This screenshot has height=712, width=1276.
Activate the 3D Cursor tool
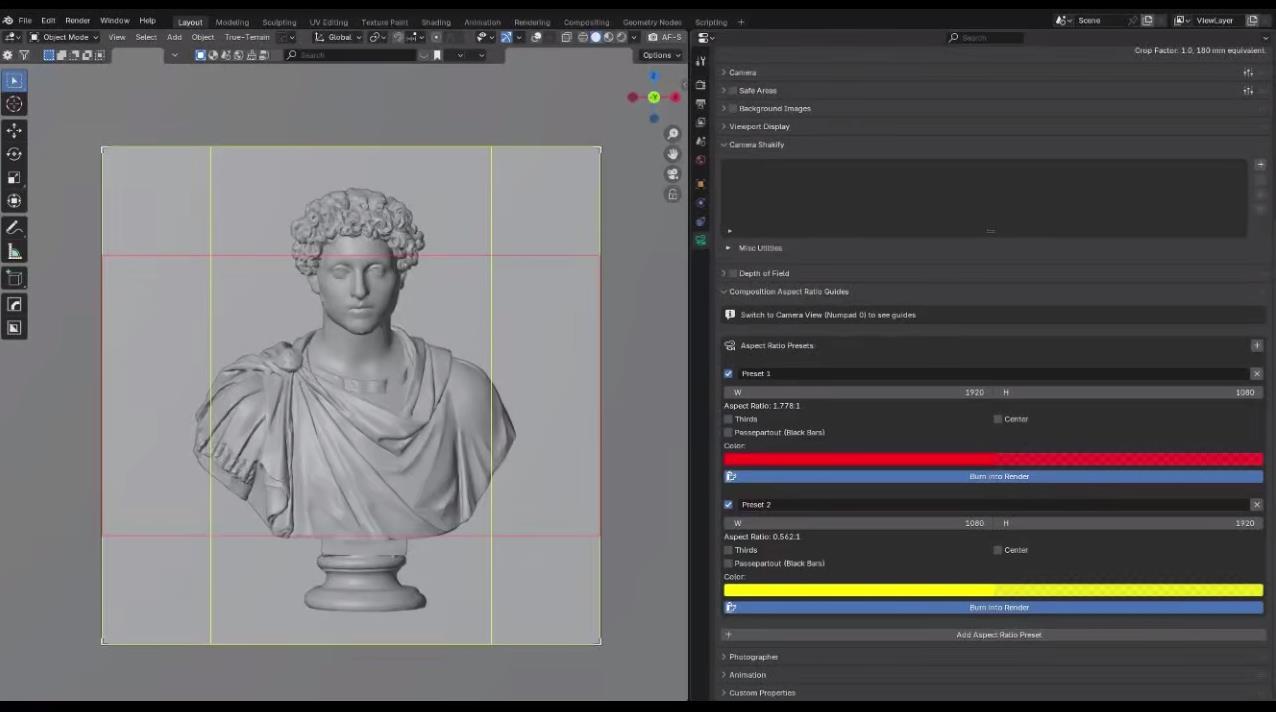(x=14, y=104)
